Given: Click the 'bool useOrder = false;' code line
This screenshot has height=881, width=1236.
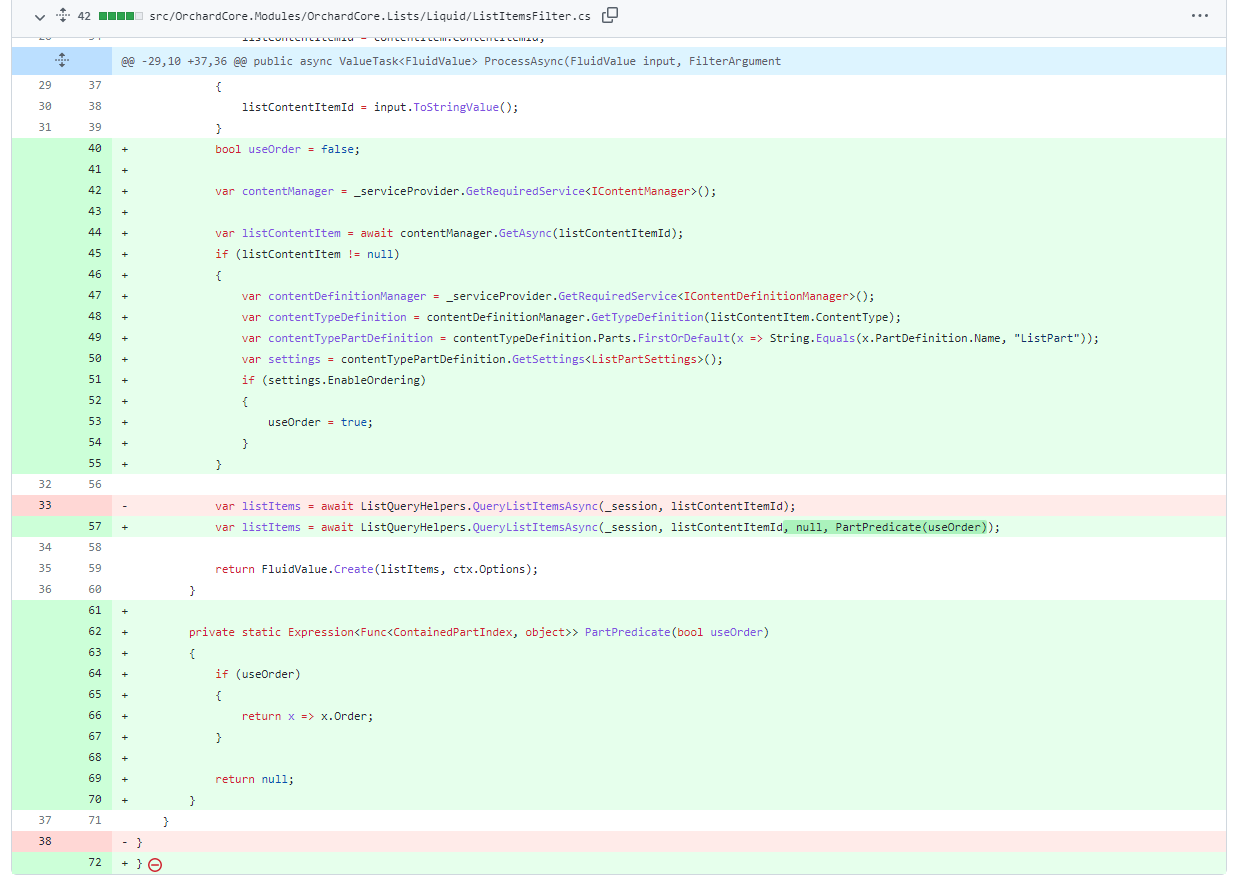Looking at the screenshot, I should click(x=287, y=149).
